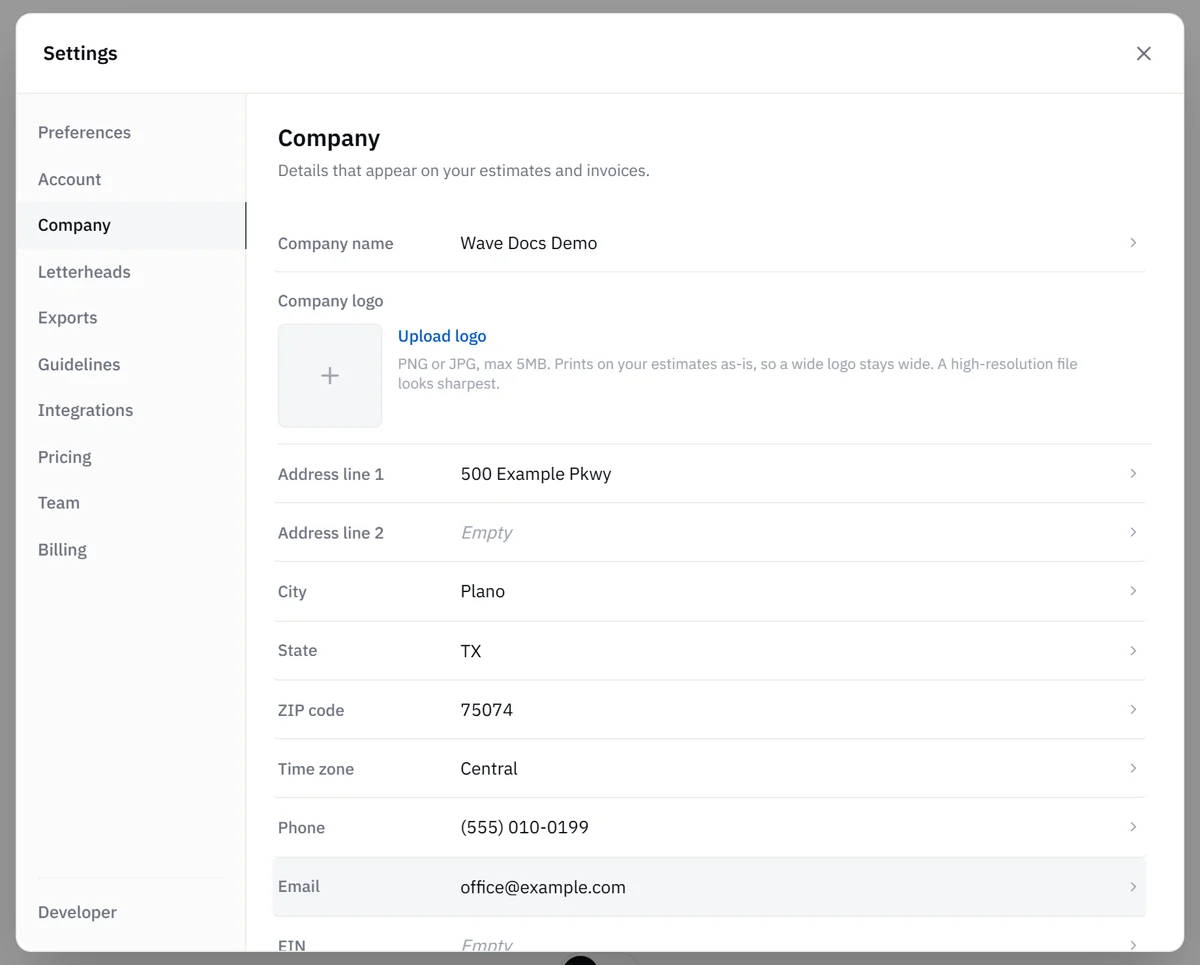The image size is (1200, 965).
Task: Click the ZIP code field label
Action: coord(311,710)
